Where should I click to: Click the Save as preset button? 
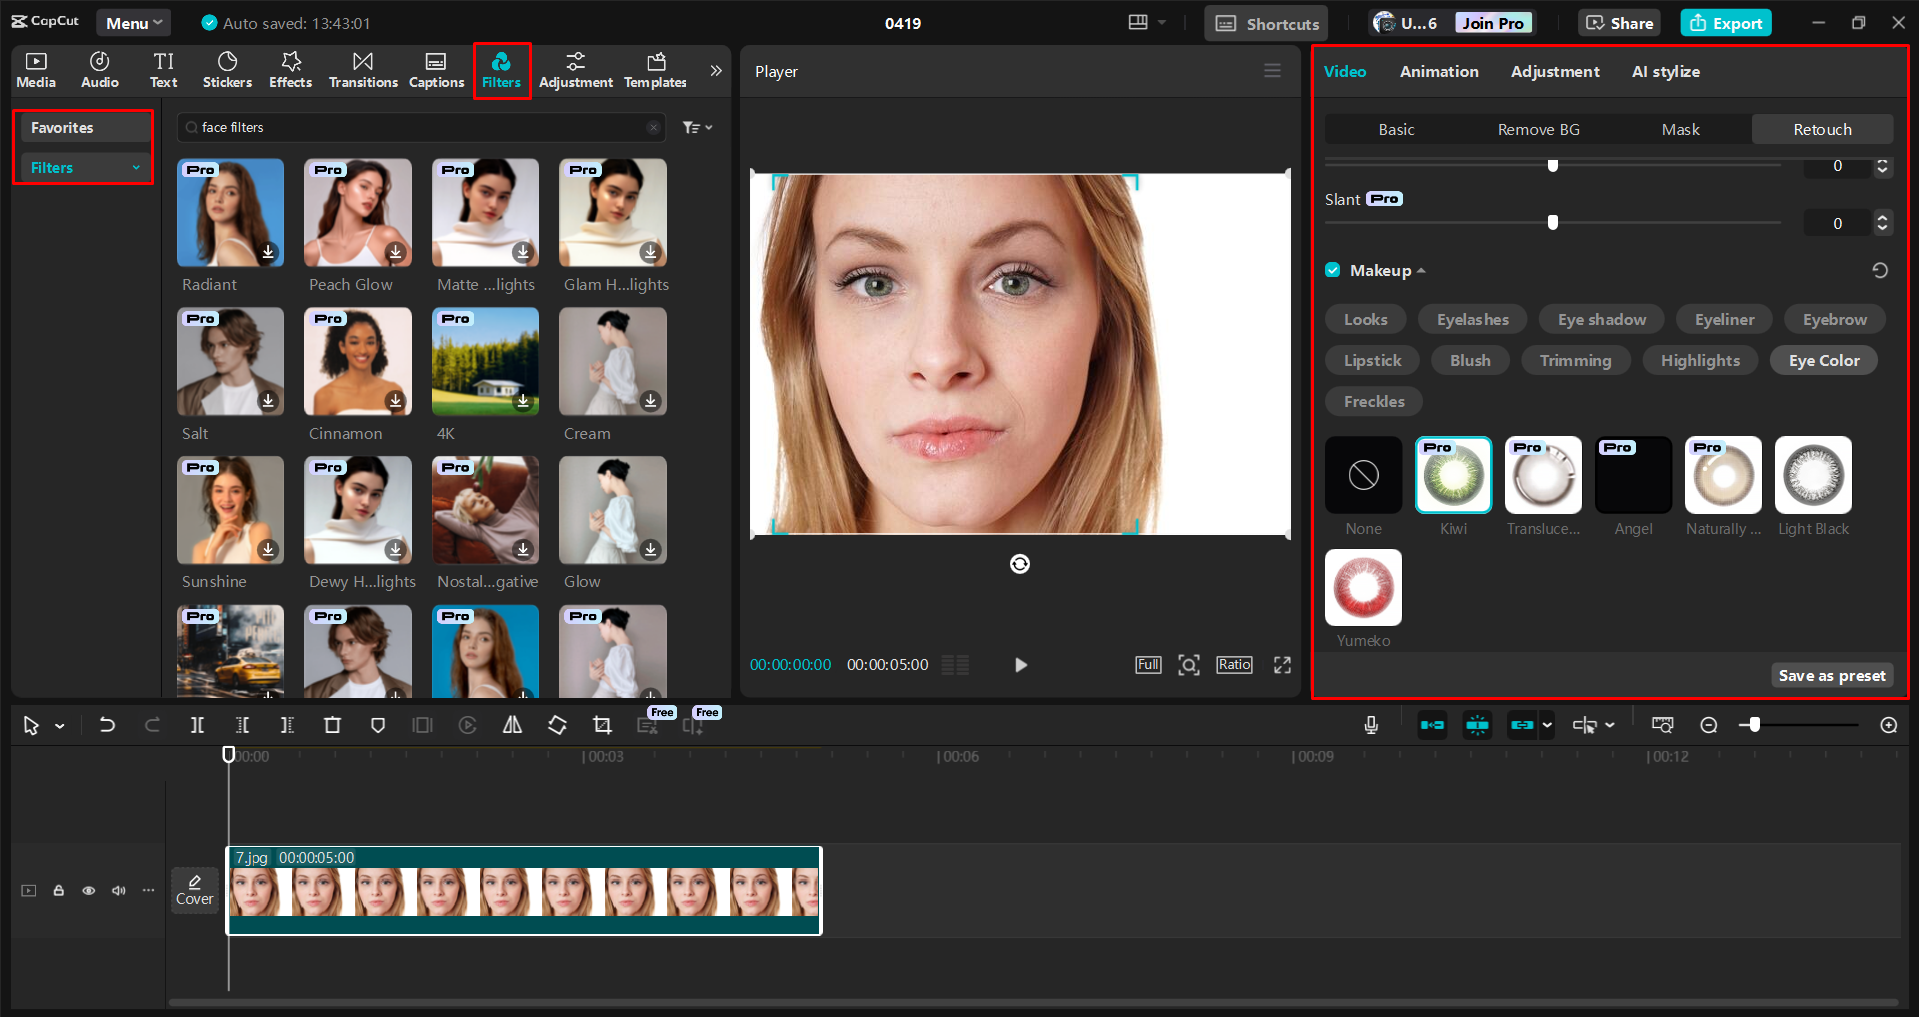1831,675
